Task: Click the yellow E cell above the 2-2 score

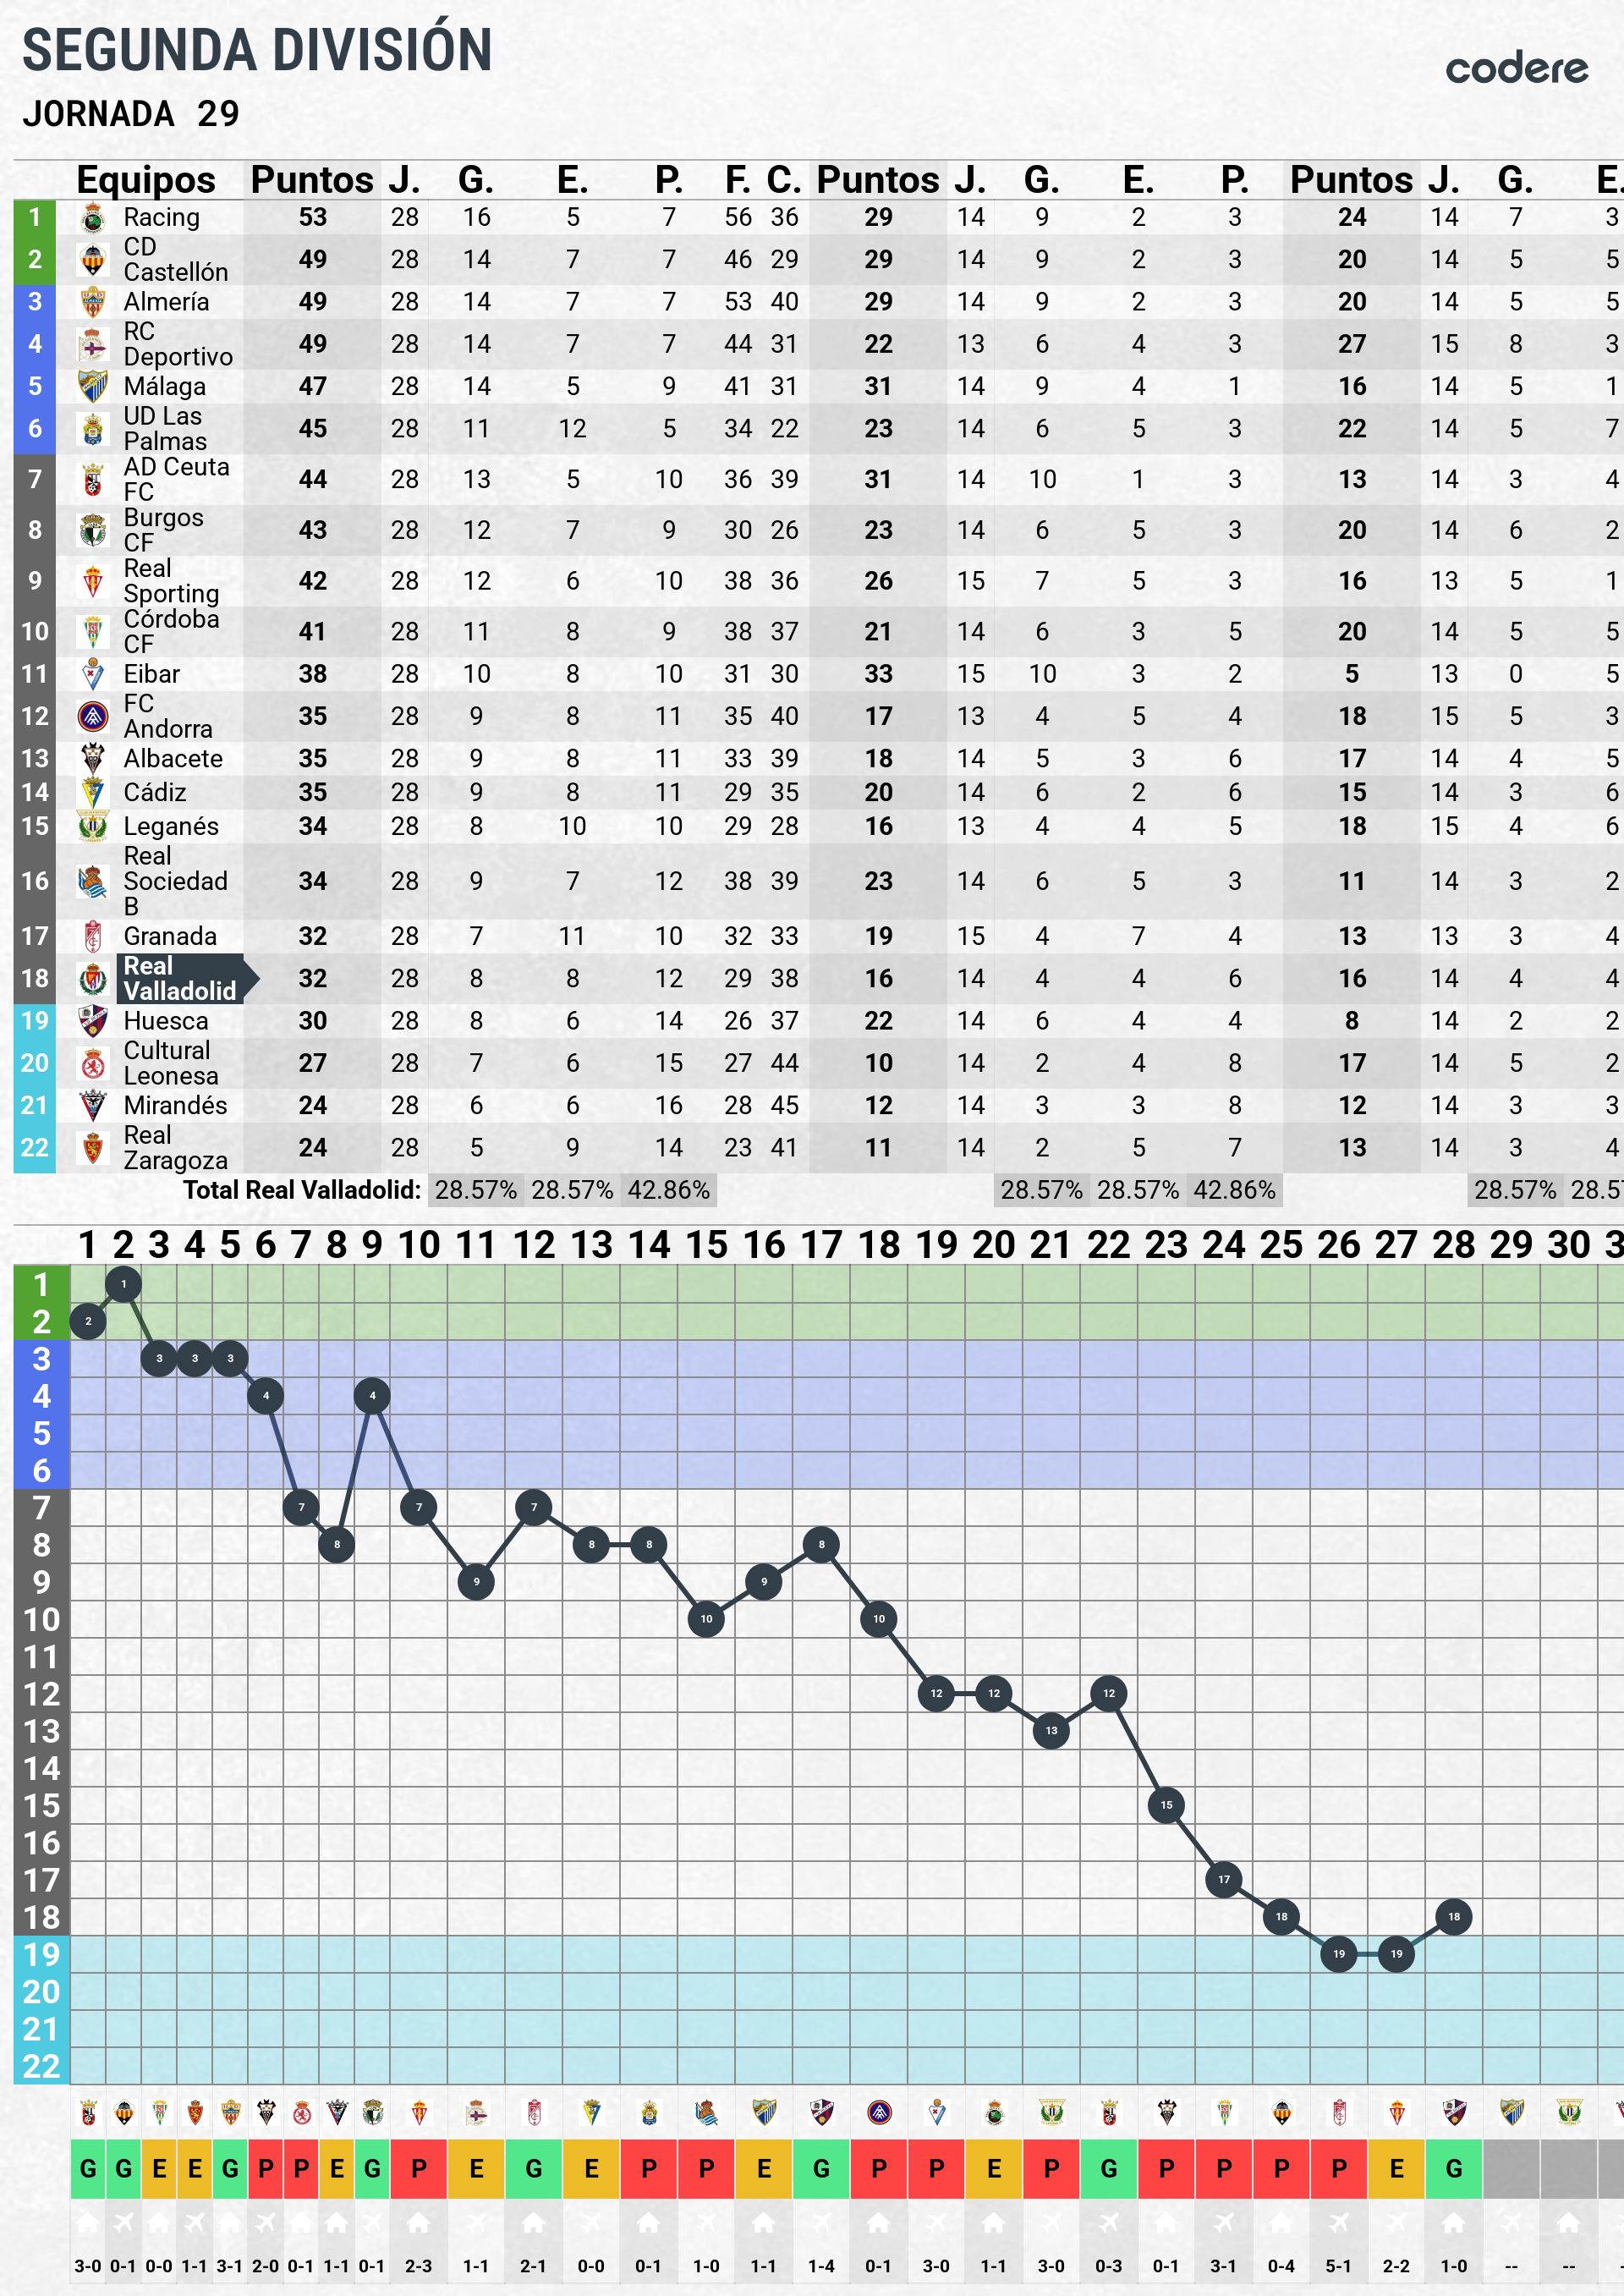Action: point(1396,2168)
